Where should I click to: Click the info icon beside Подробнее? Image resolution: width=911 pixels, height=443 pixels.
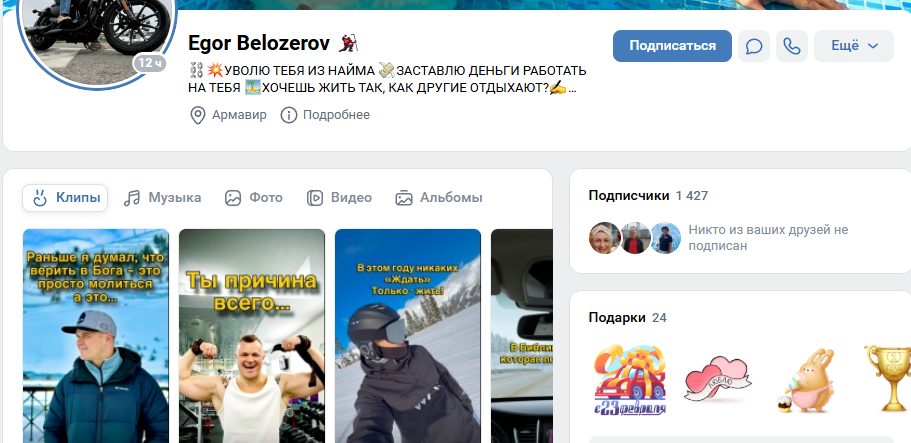(x=289, y=115)
